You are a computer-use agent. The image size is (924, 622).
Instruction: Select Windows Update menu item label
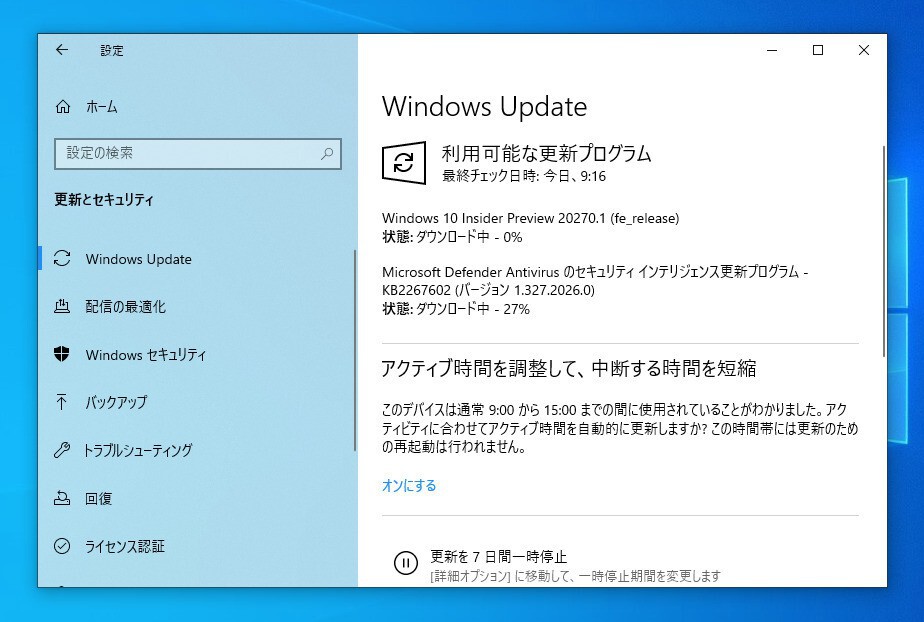click(x=138, y=259)
